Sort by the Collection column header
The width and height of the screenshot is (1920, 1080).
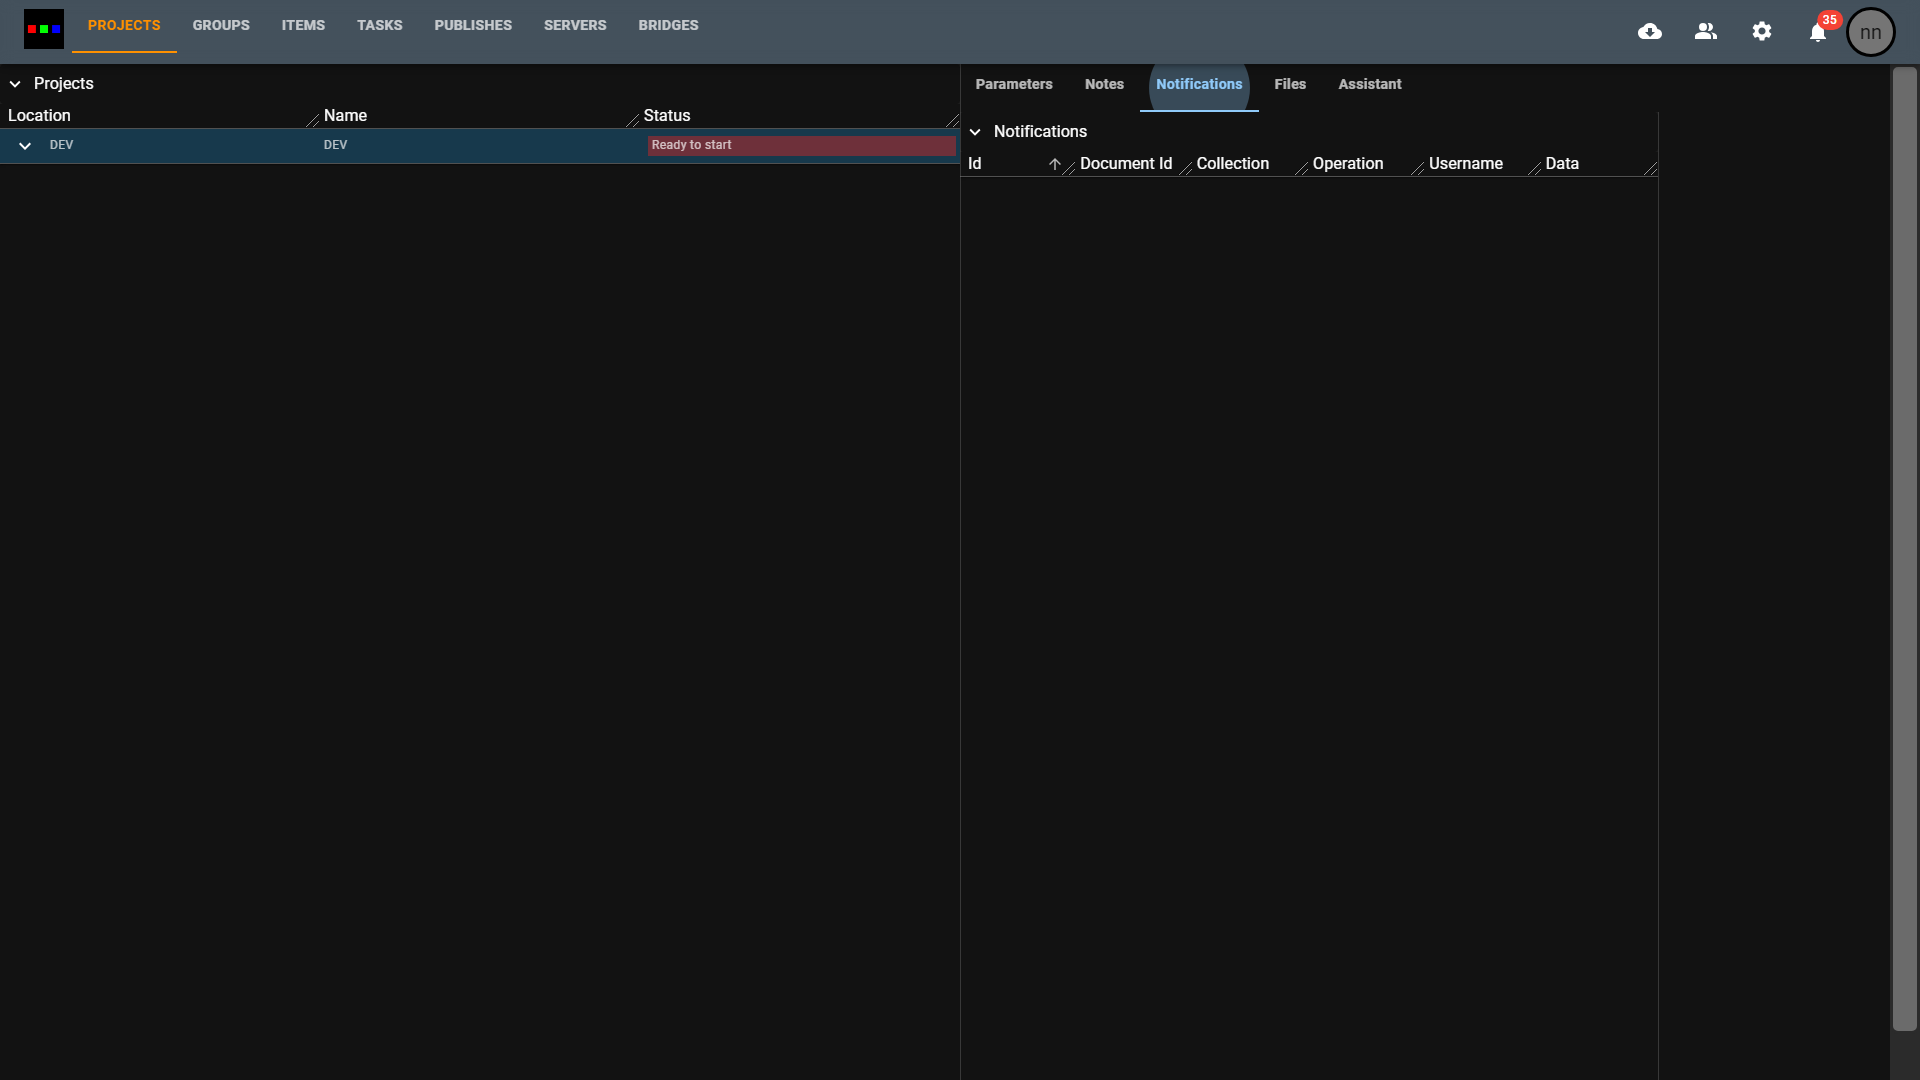[1232, 164]
